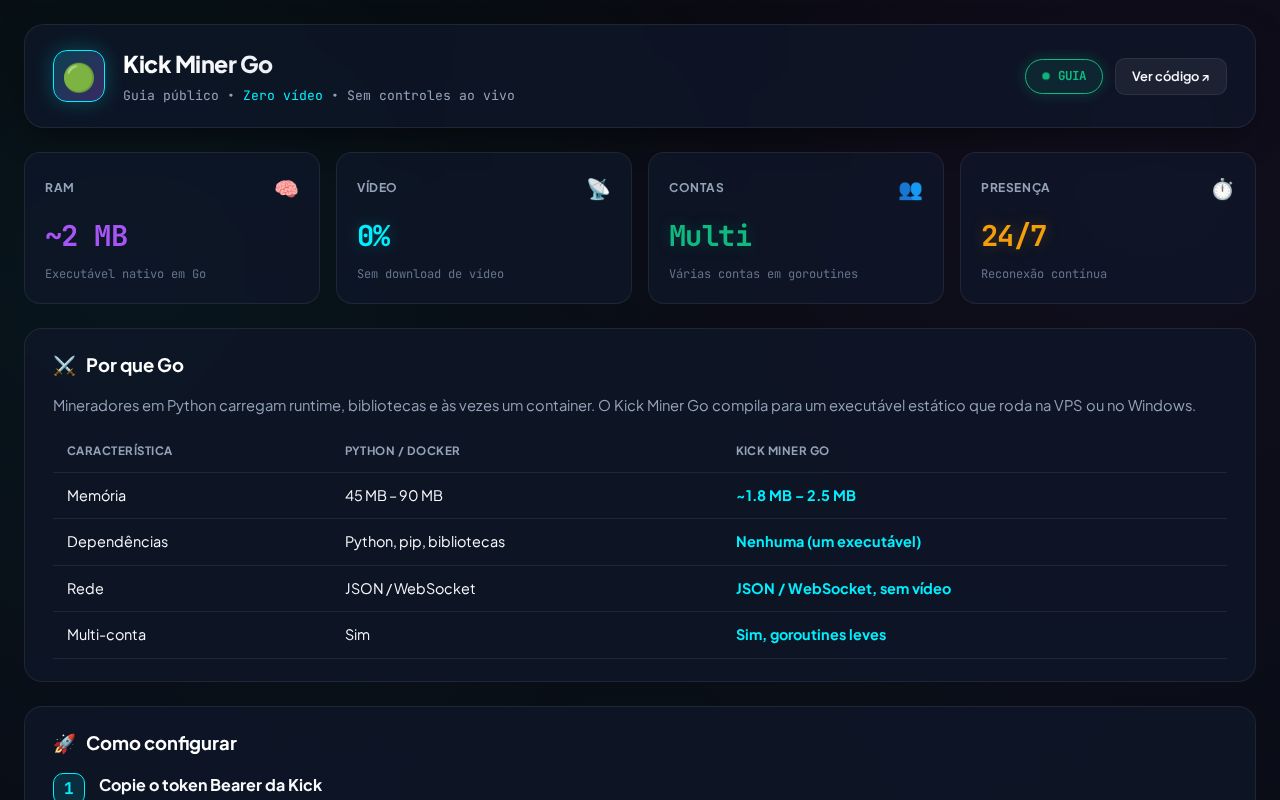Screen dimensions: 1280x800
Task: Click the 'Dependências' row label
Action: click(x=117, y=542)
